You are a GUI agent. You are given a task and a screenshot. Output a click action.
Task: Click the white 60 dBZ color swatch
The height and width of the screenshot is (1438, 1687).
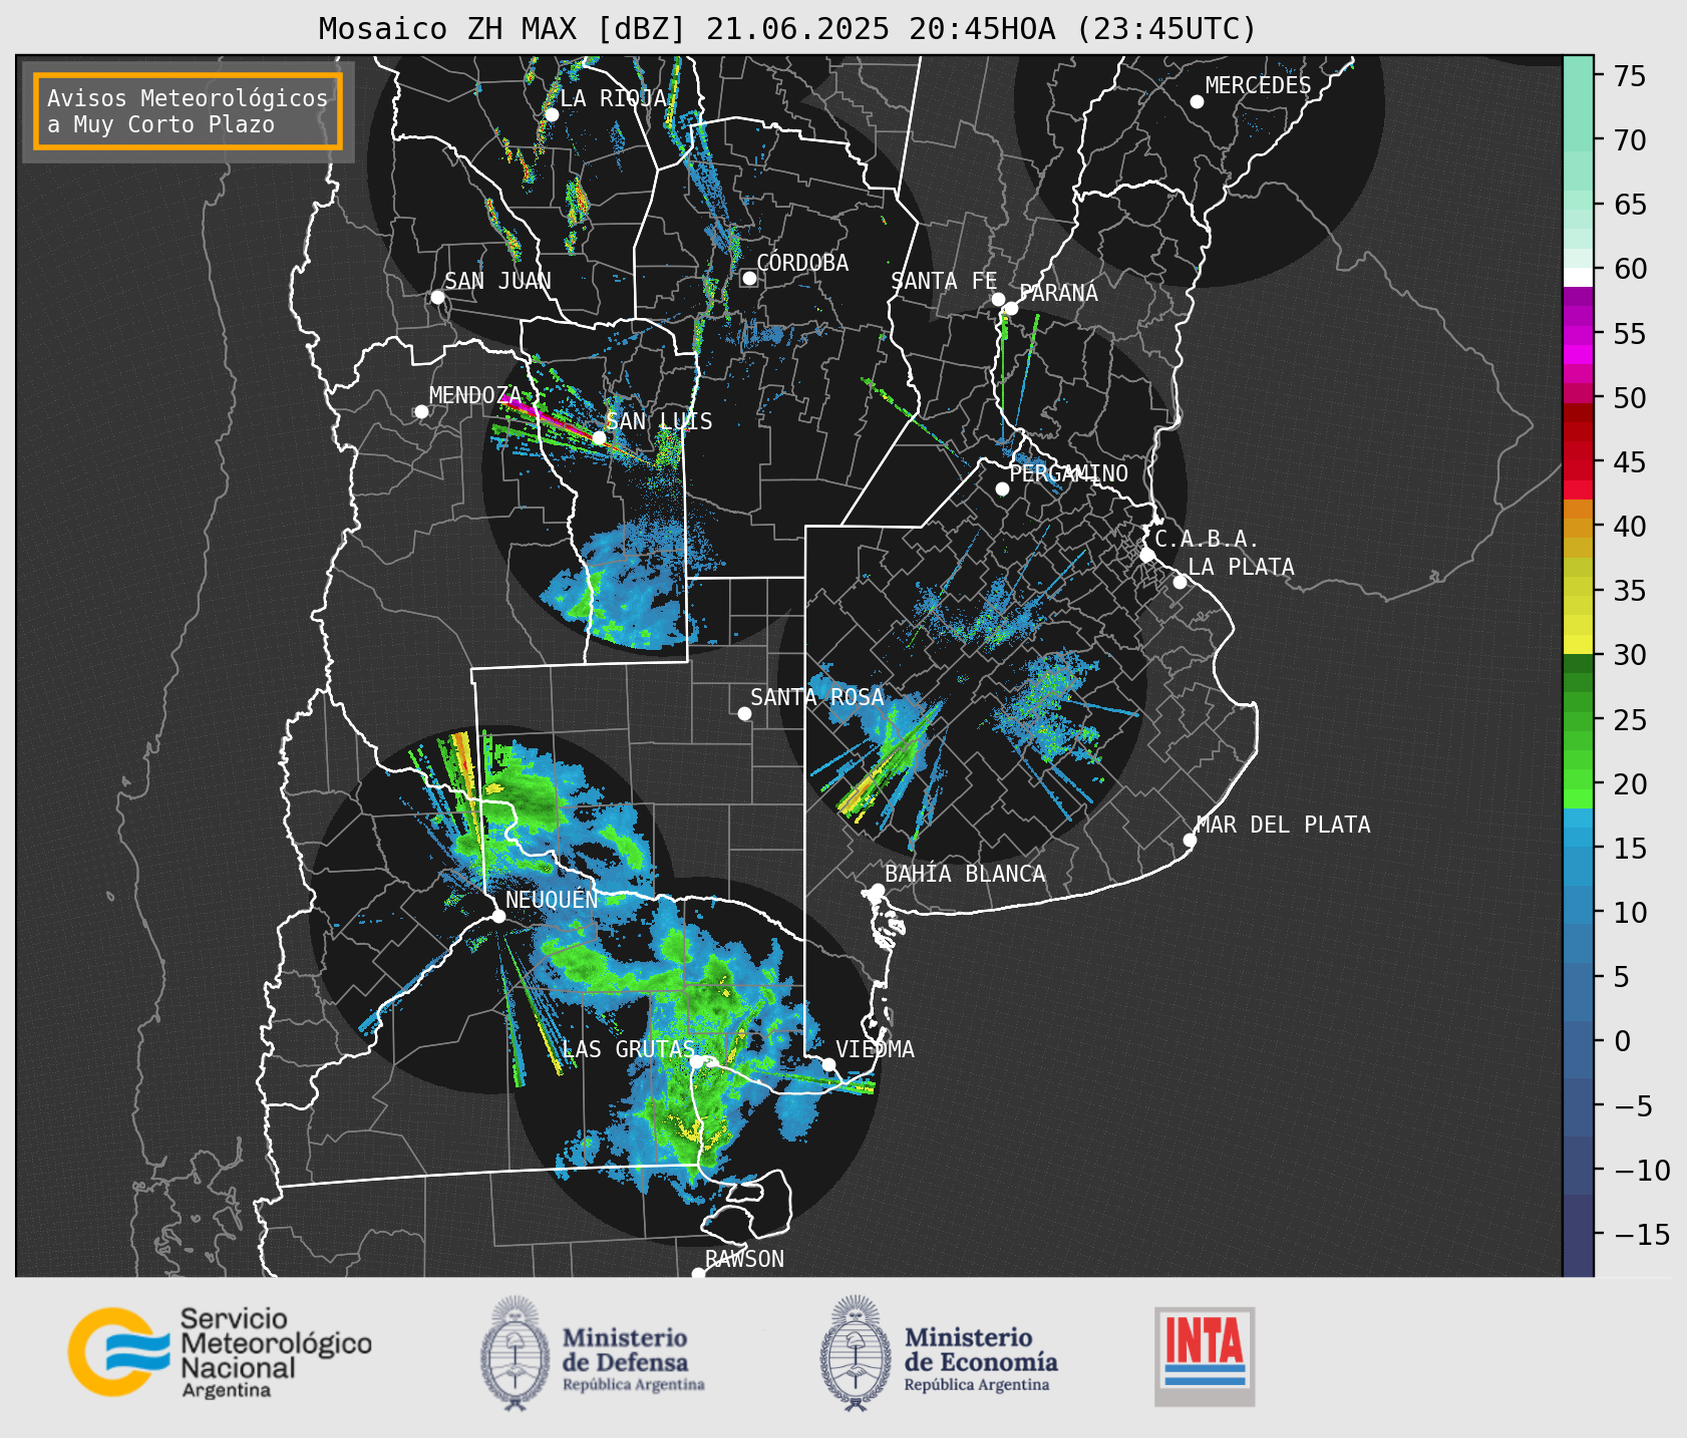click(x=1578, y=277)
